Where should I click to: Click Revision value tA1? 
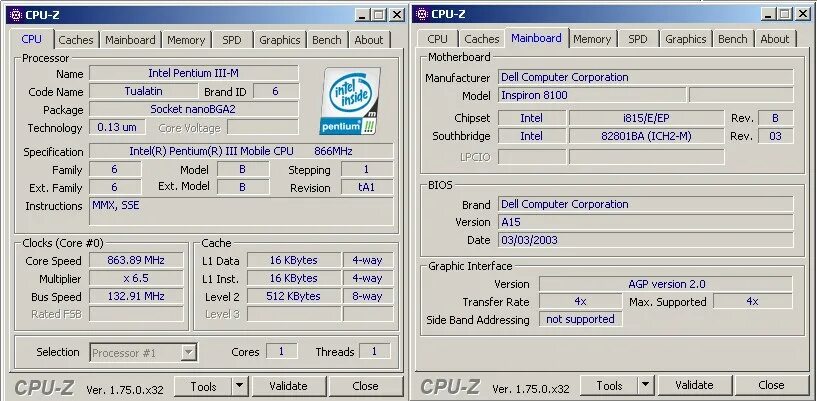(x=367, y=187)
